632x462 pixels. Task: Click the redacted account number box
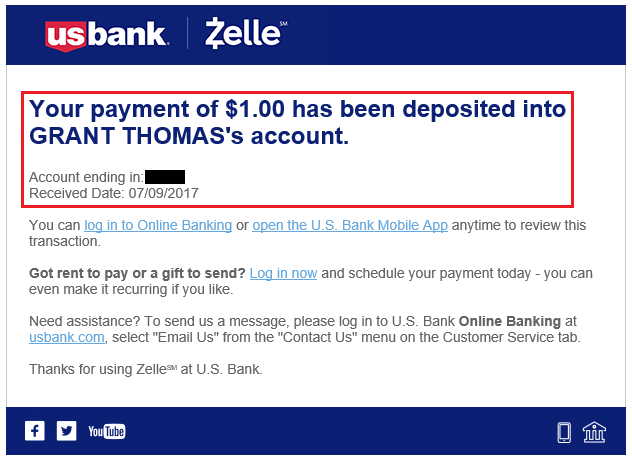click(x=165, y=177)
